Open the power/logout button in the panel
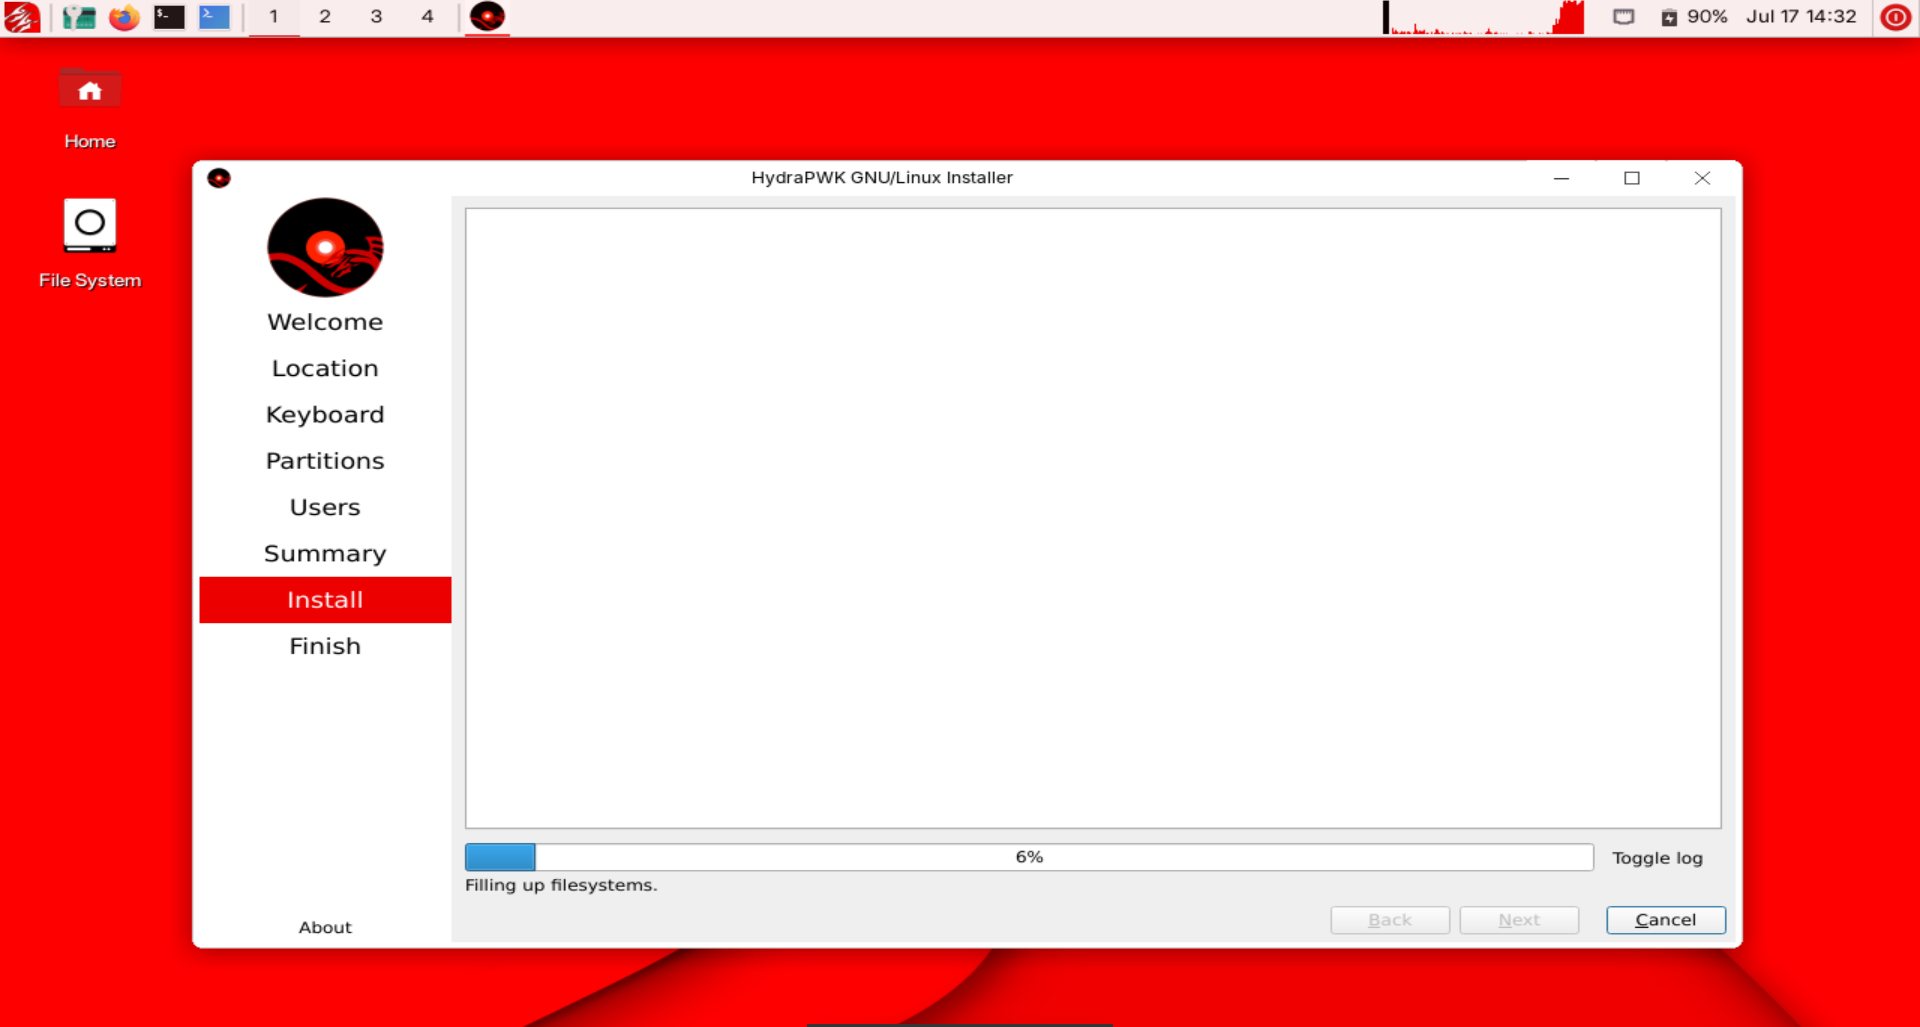Screen dimensions: 1920x1027 [x=1895, y=17]
